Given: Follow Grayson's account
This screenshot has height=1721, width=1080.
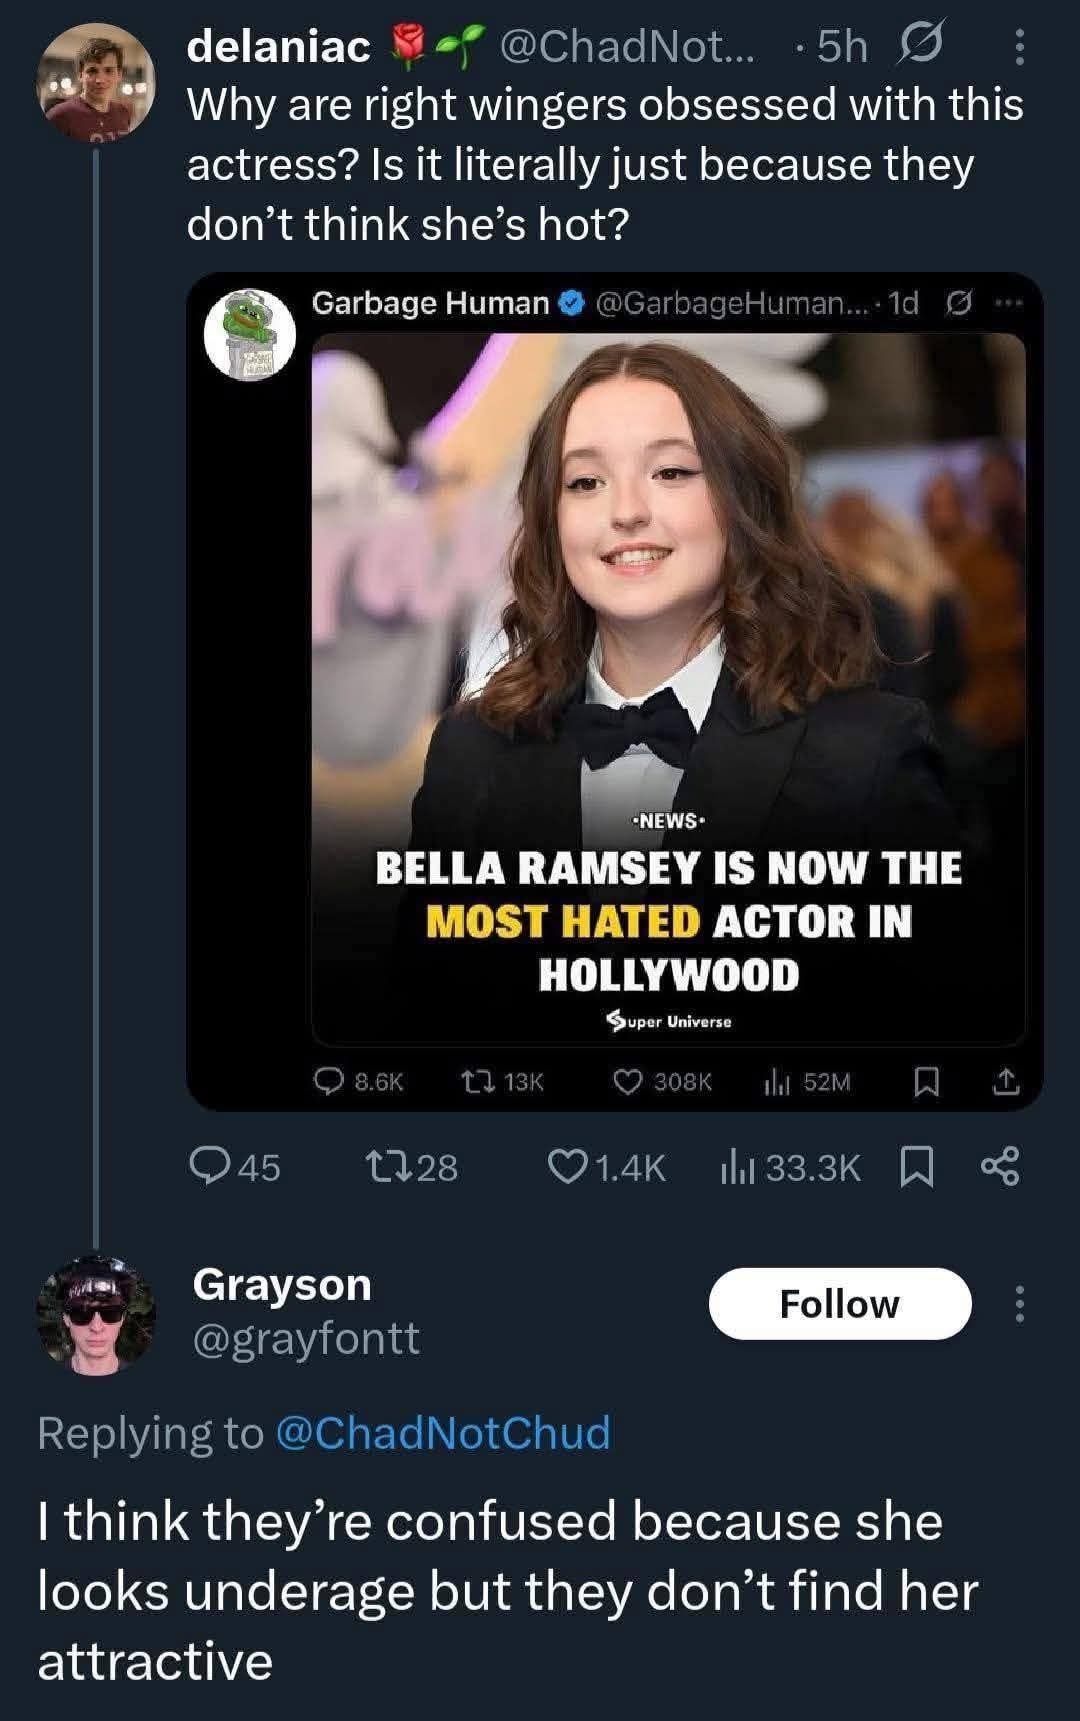Looking at the screenshot, I should click(840, 1304).
